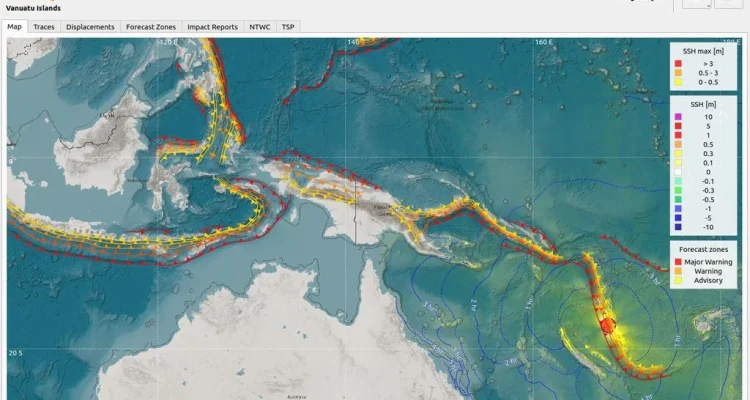750x400 pixels.
Task: Click the '120 E' longitude label
Action: tap(168, 42)
